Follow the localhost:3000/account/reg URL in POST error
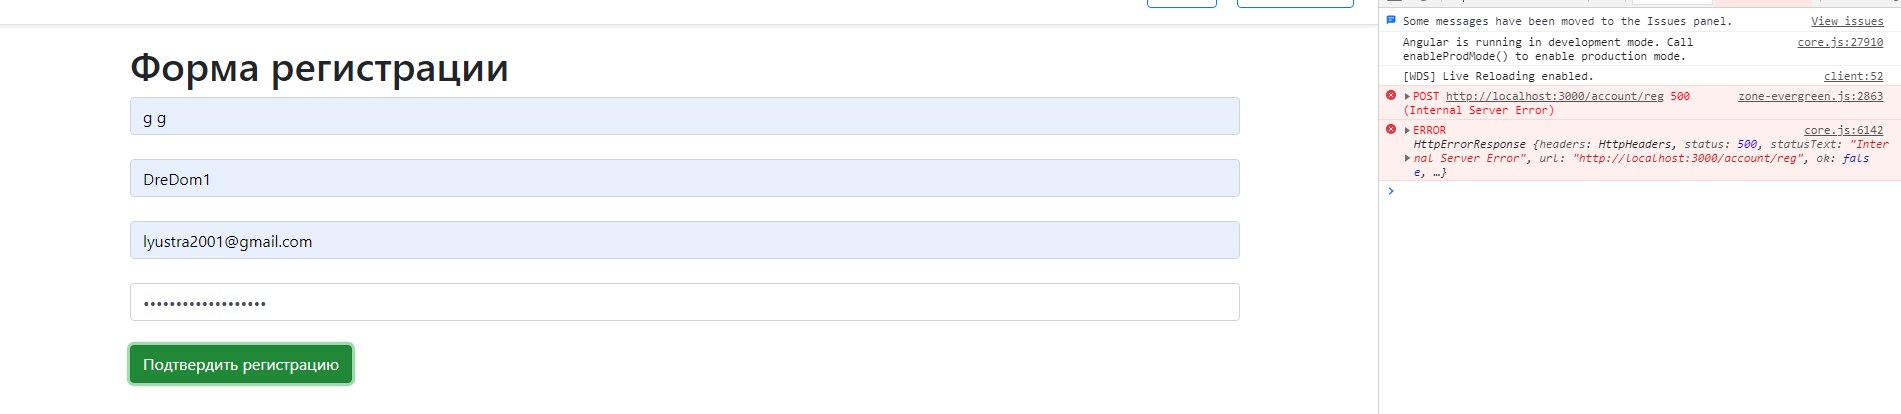This screenshot has width=1901, height=414. pyautogui.click(x=1554, y=96)
